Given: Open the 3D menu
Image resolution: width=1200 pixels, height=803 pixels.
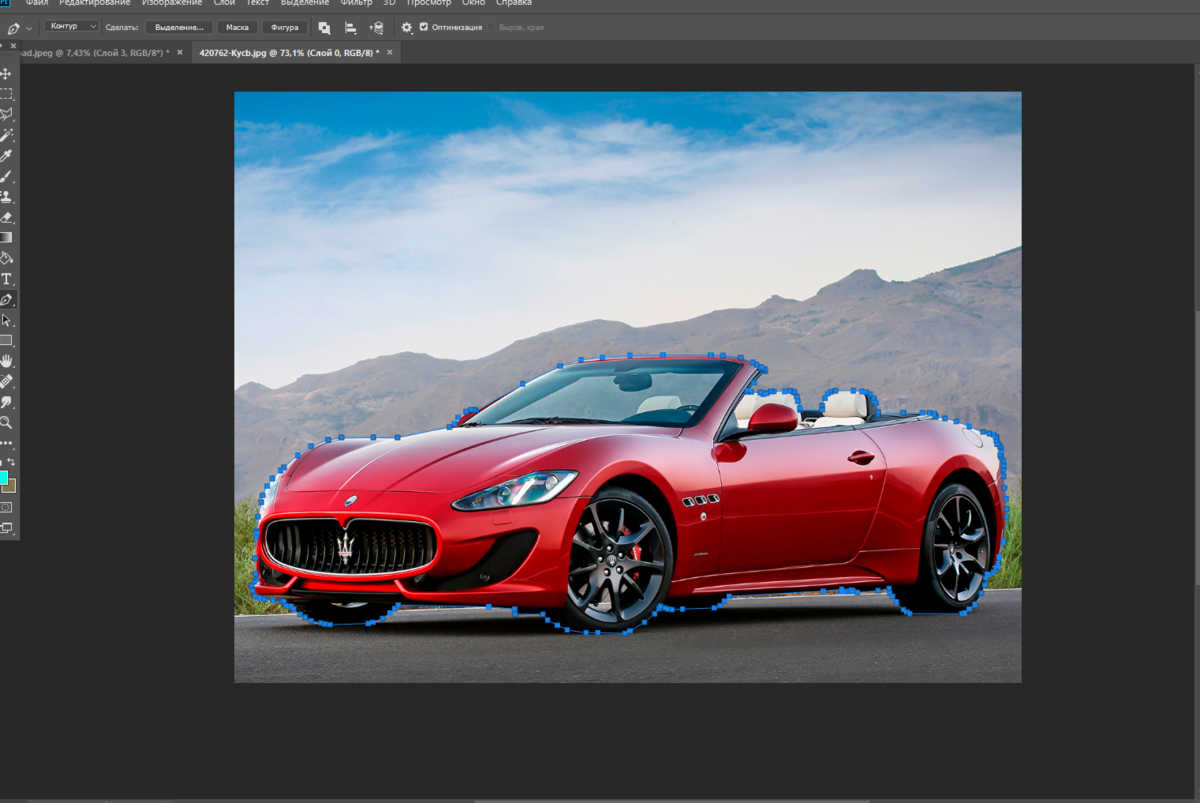Looking at the screenshot, I should tap(389, 3).
